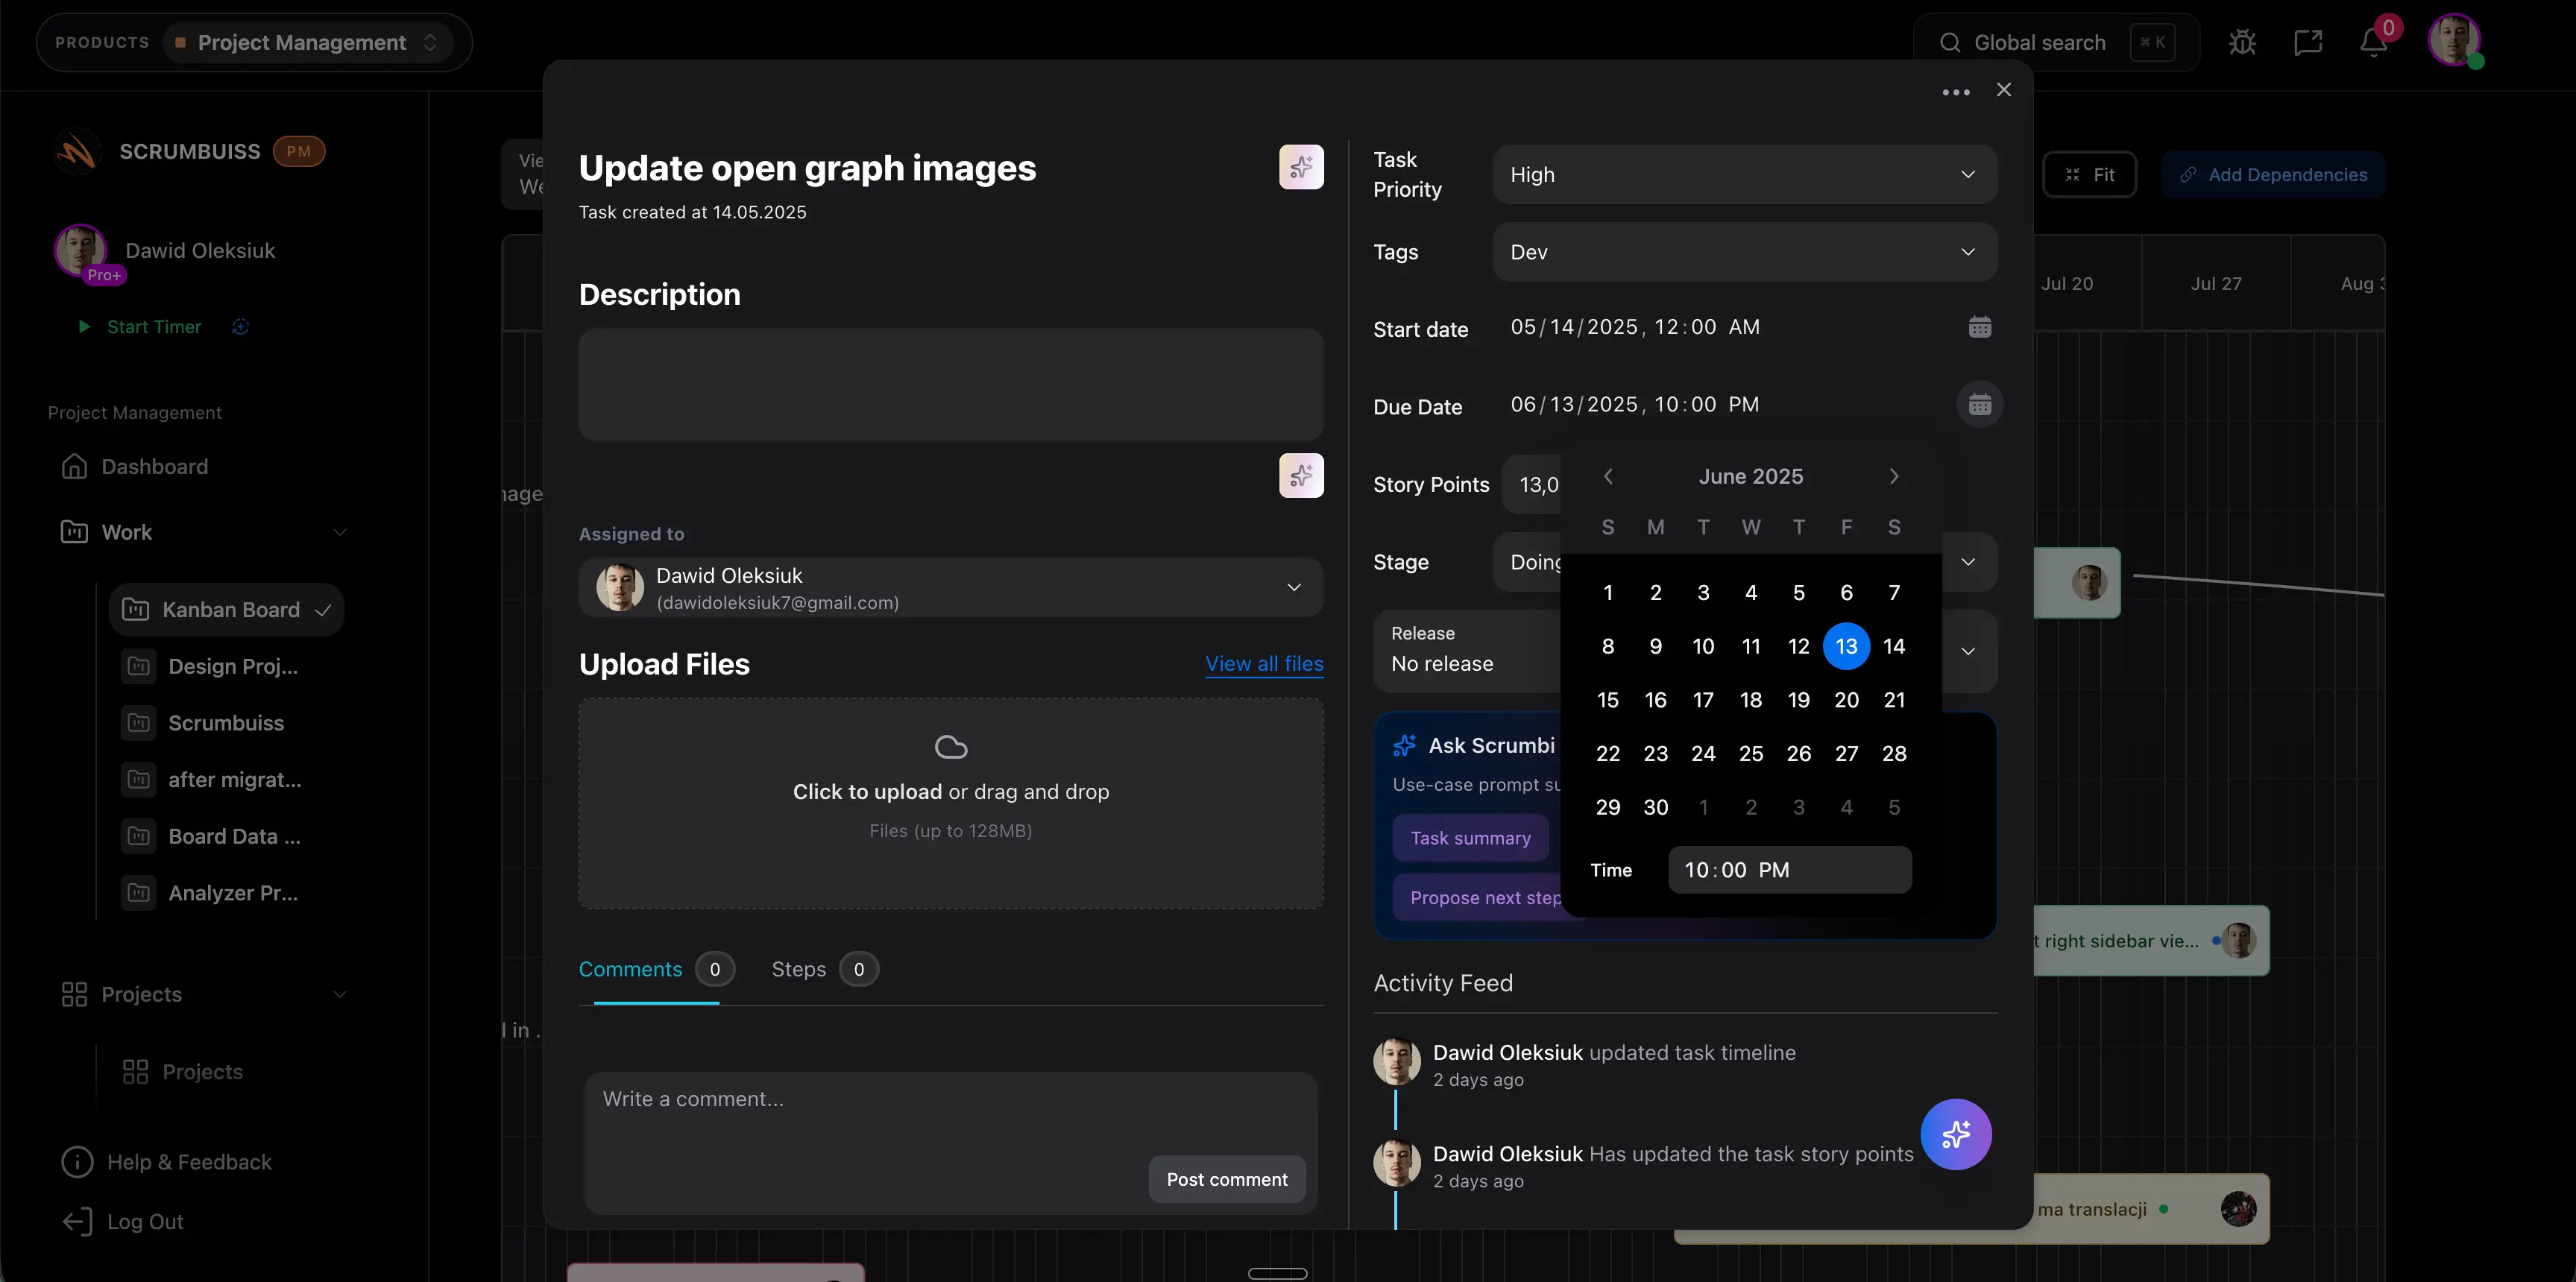Click the Due Date calendar icon
The image size is (2576, 1282).
point(1979,405)
